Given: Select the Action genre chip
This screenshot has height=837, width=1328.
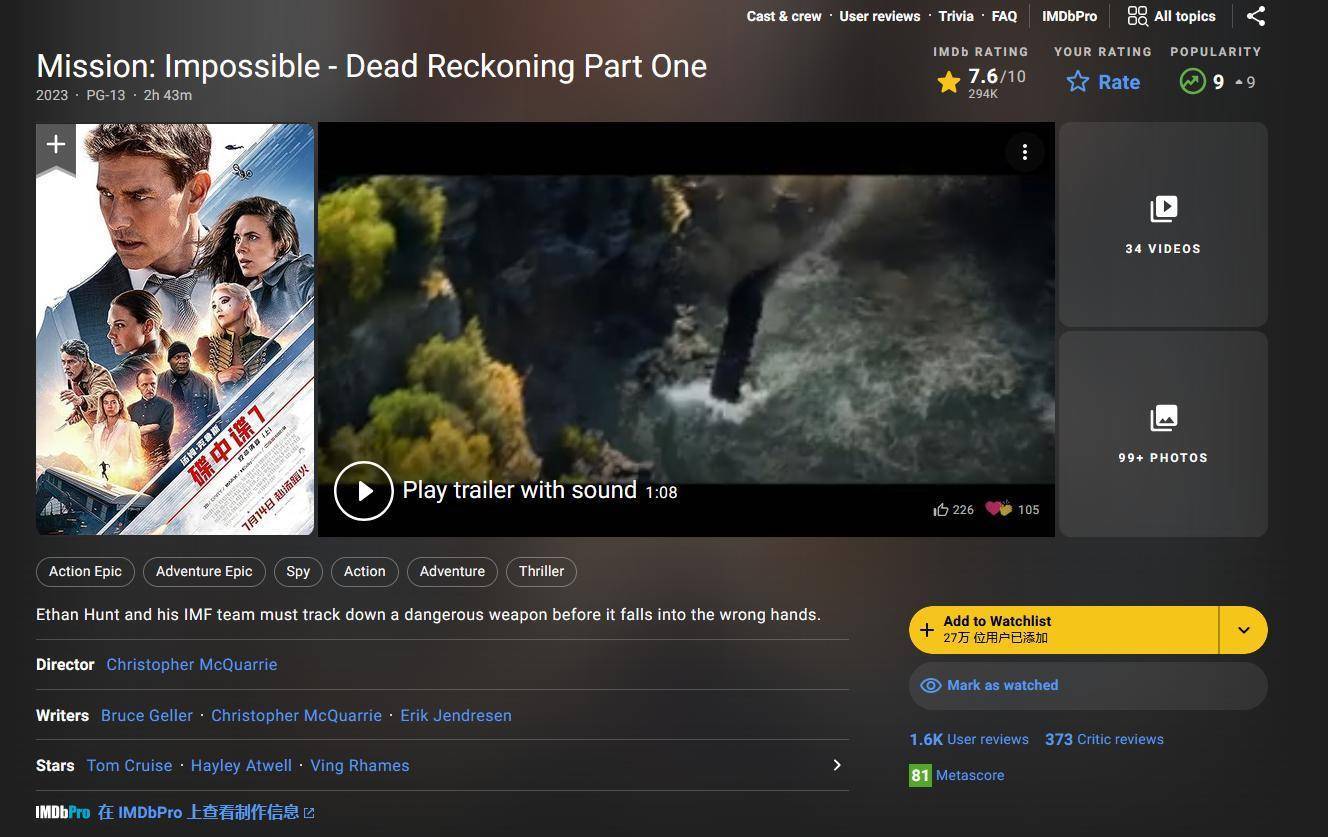Looking at the screenshot, I should click(x=364, y=571).
